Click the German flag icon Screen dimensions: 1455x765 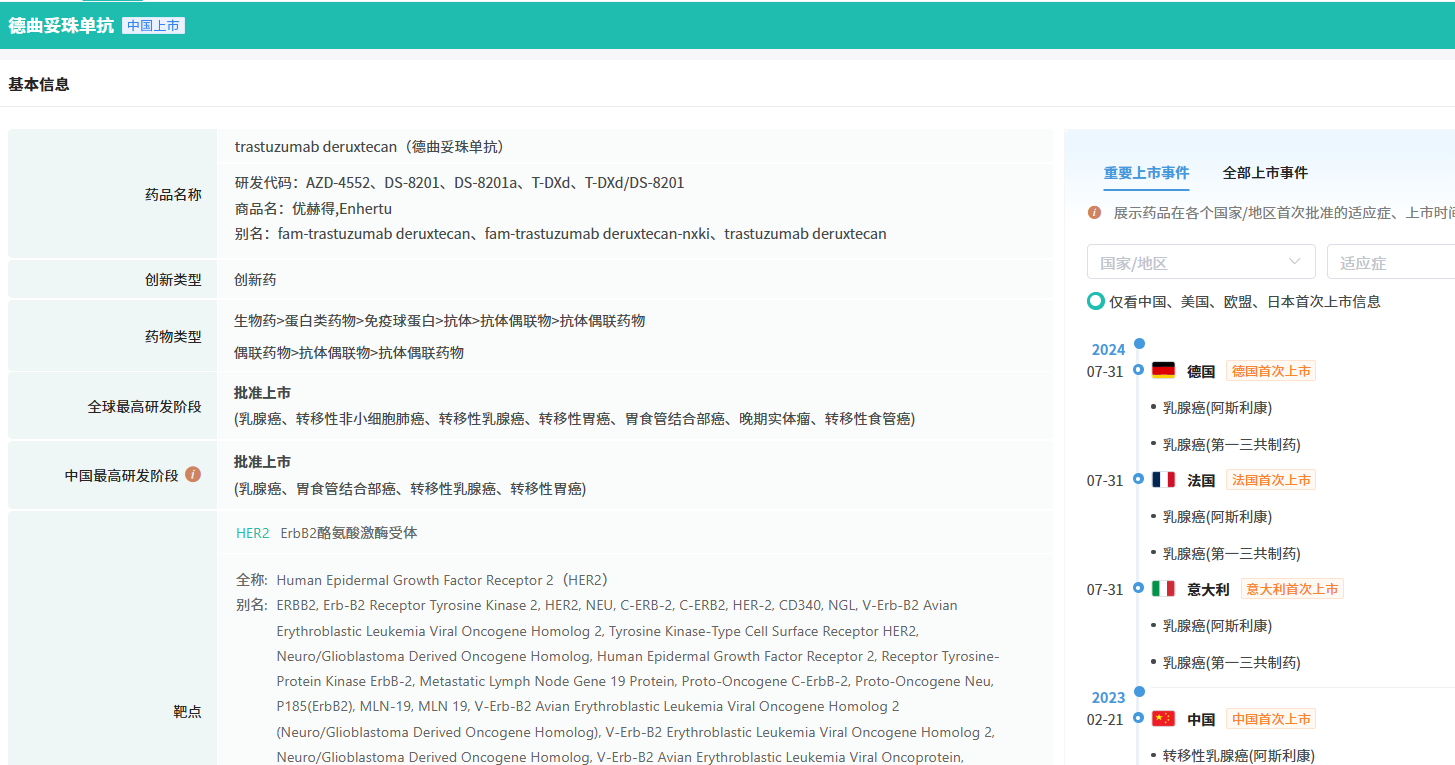tap(1163, 371)
